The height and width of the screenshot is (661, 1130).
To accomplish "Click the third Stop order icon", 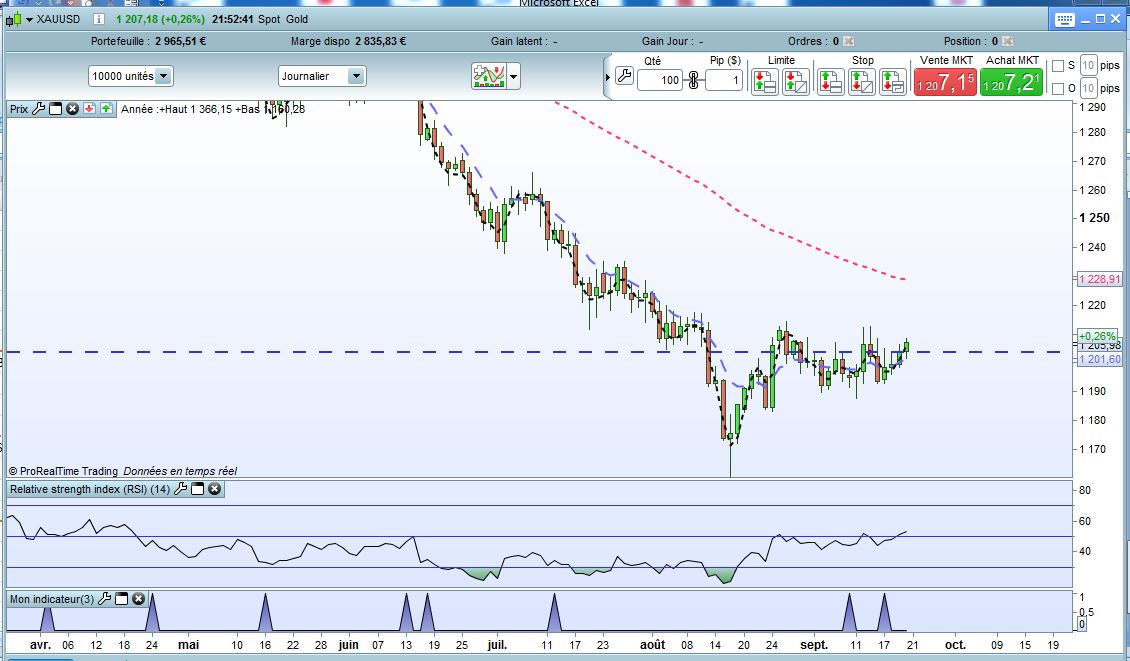I will 893,82.
